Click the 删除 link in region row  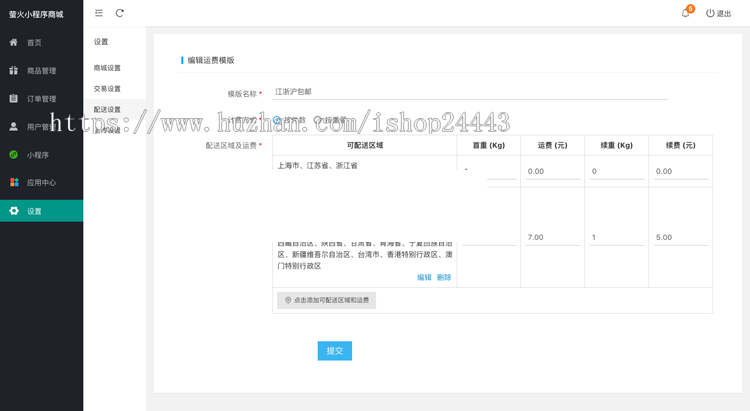tap(444, 277)
